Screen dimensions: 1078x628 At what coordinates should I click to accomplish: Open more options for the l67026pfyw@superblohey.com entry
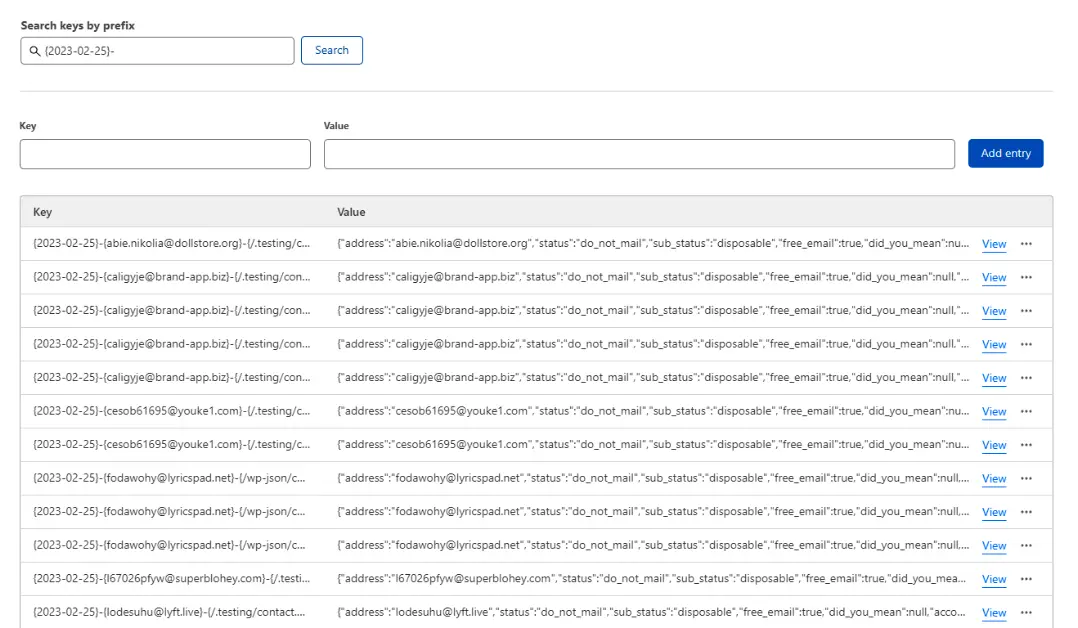click(x=1027, y=578)
